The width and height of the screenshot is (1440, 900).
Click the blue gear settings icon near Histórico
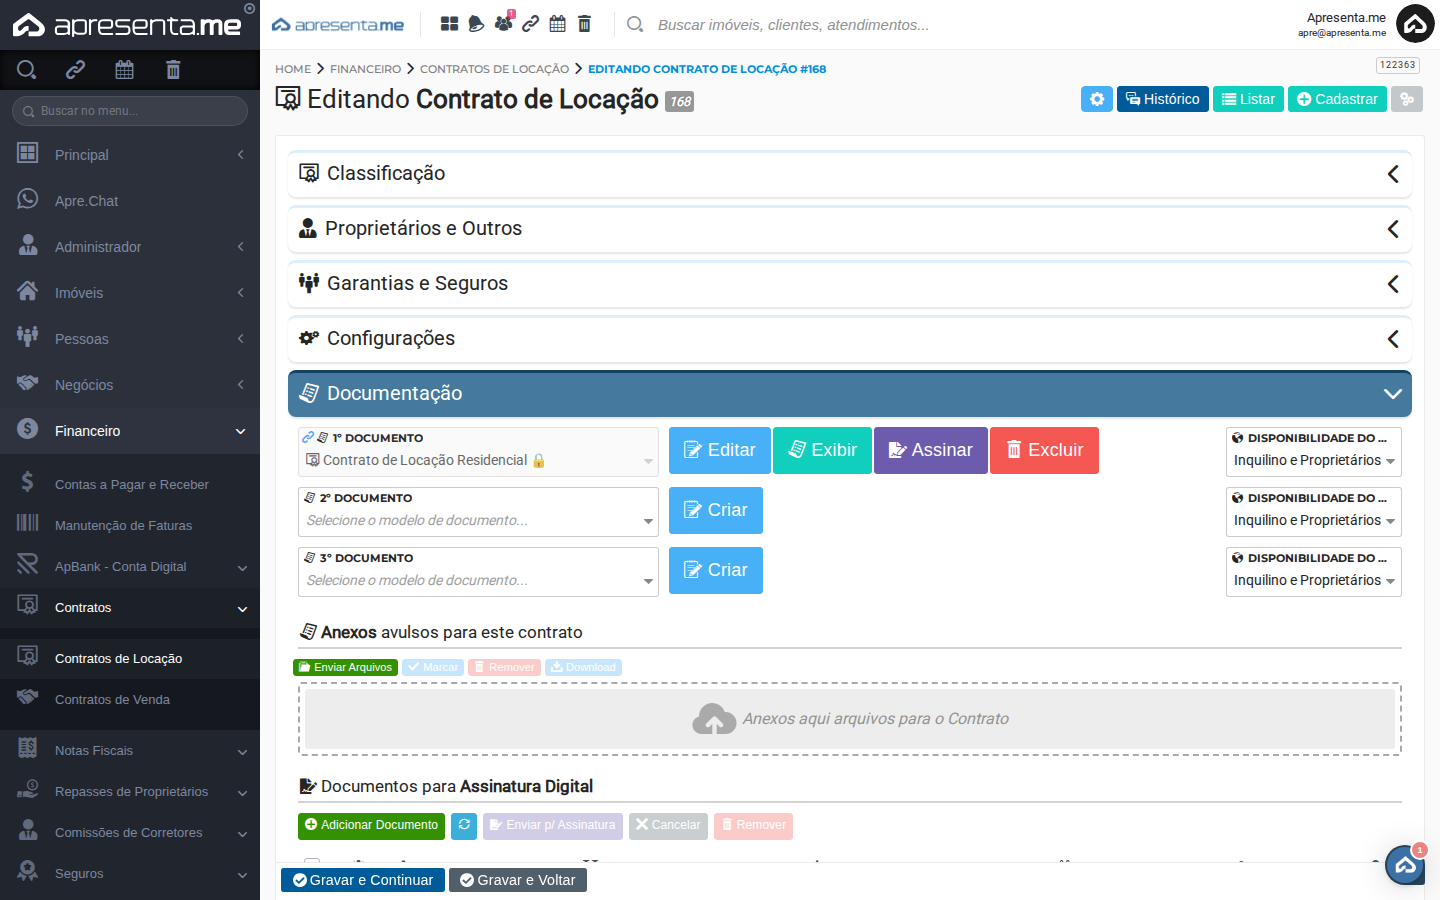(1096, 98)
